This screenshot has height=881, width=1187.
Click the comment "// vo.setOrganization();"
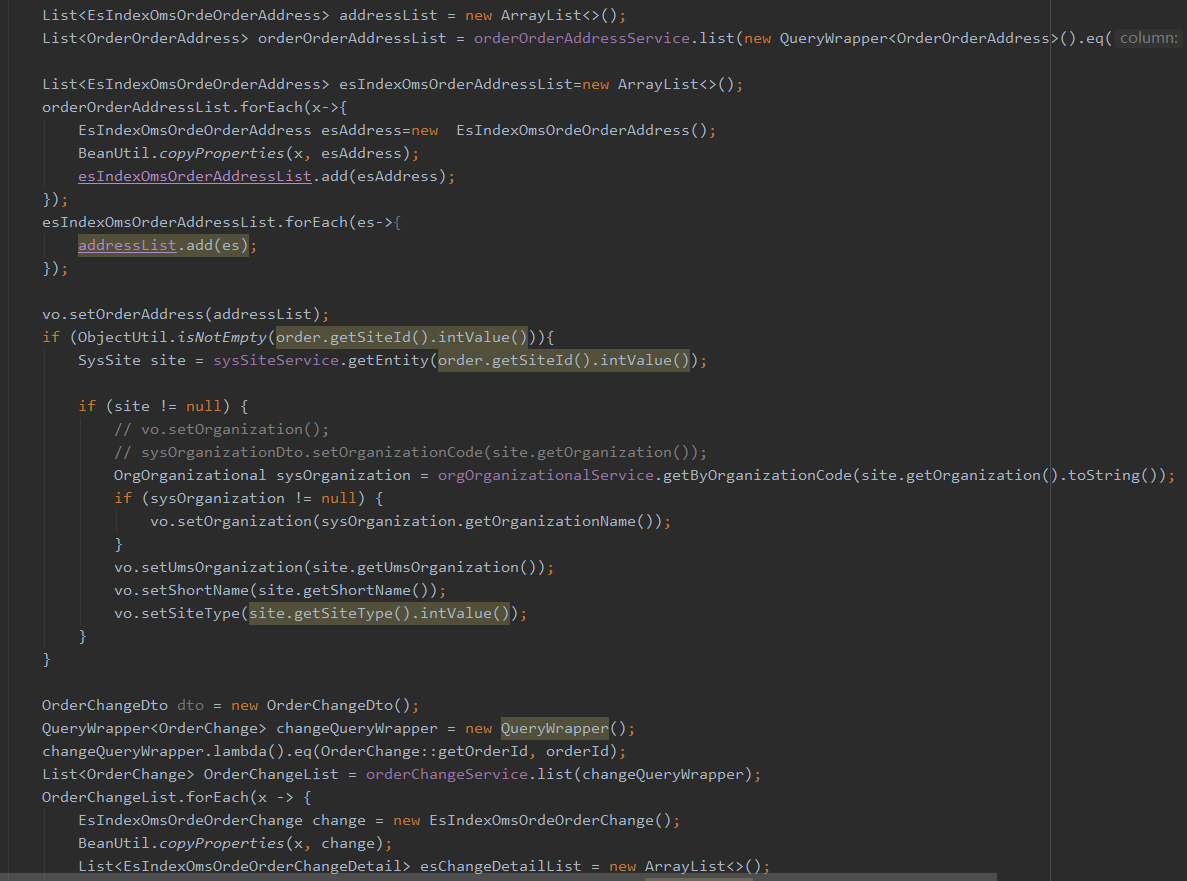click(221, 429)
